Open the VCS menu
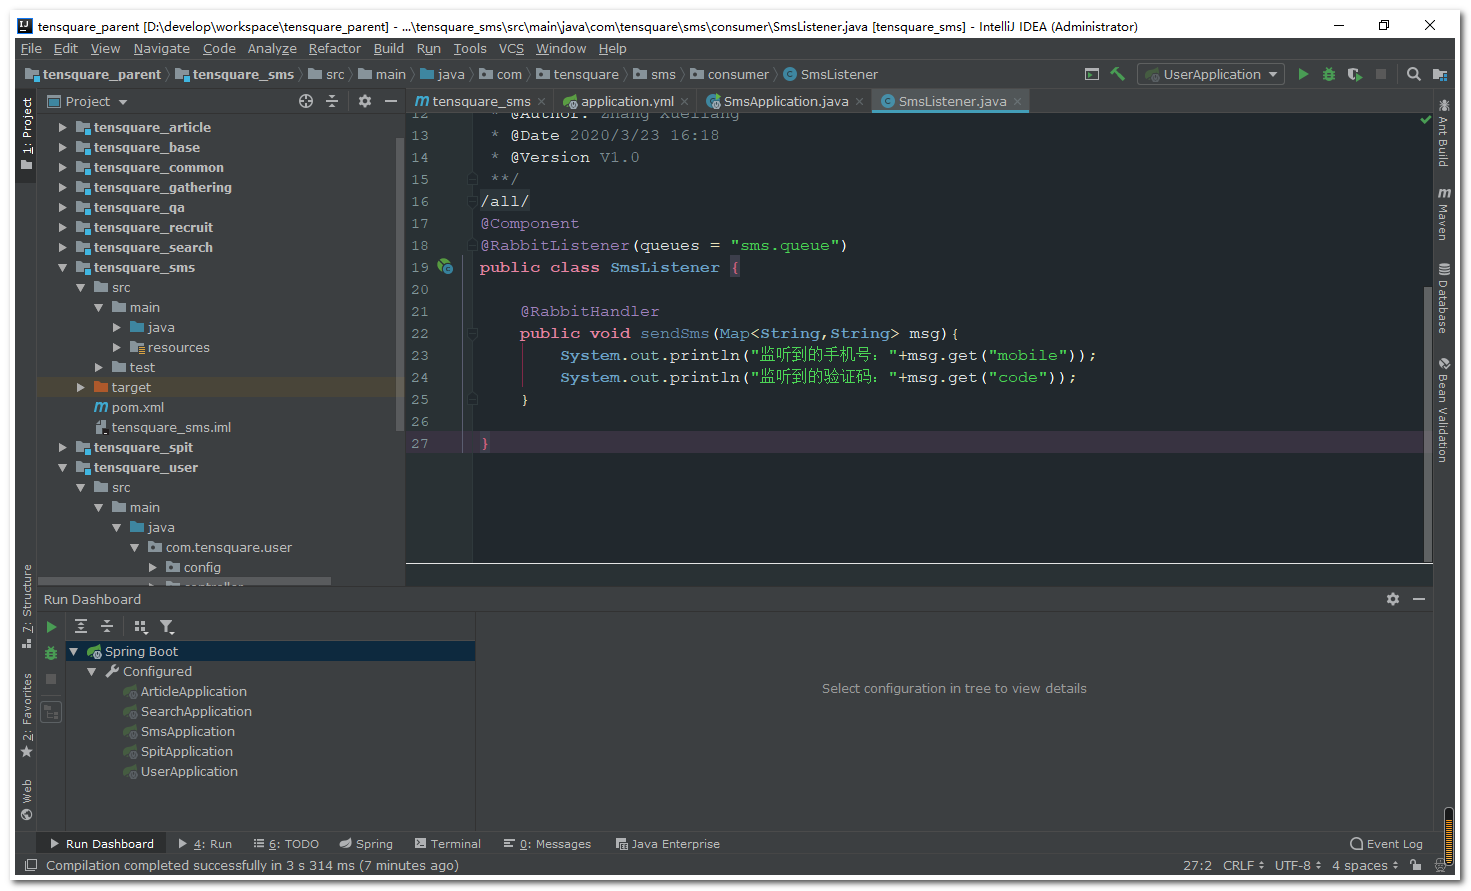The image size is (1471, 891). pos(511,48)
